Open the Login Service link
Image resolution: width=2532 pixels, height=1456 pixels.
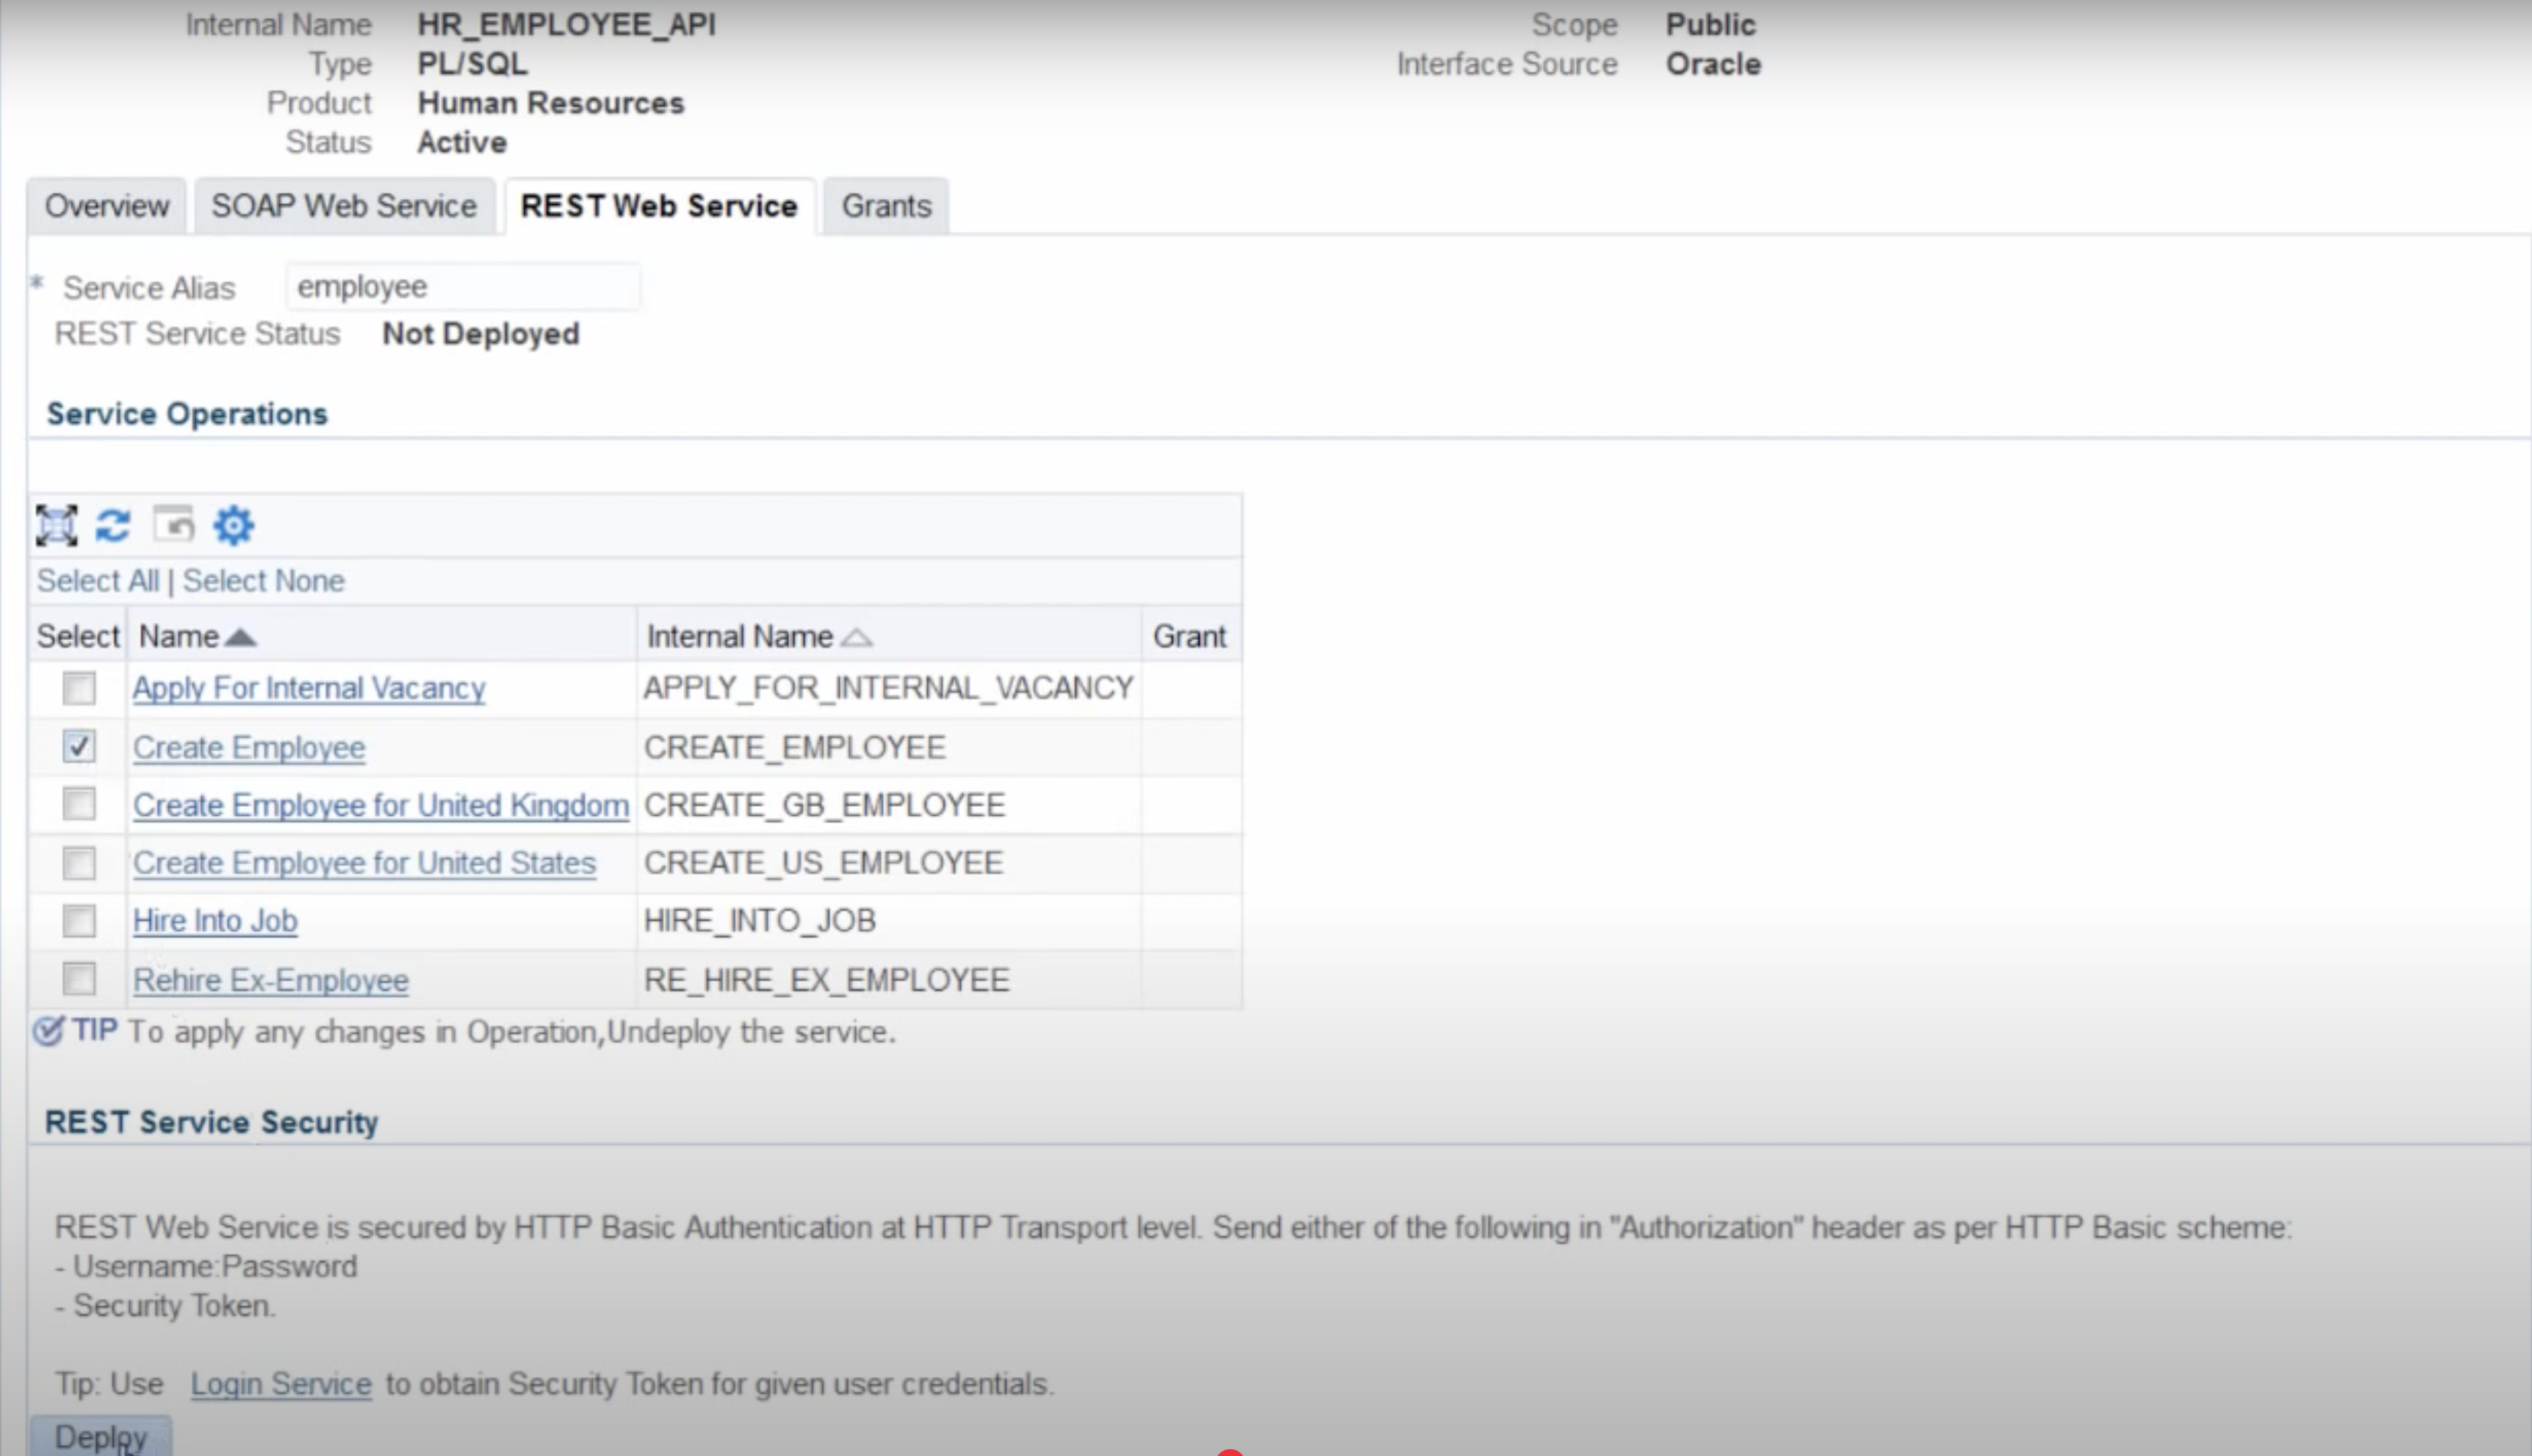pyautogui.click(x=281, y=1384)
